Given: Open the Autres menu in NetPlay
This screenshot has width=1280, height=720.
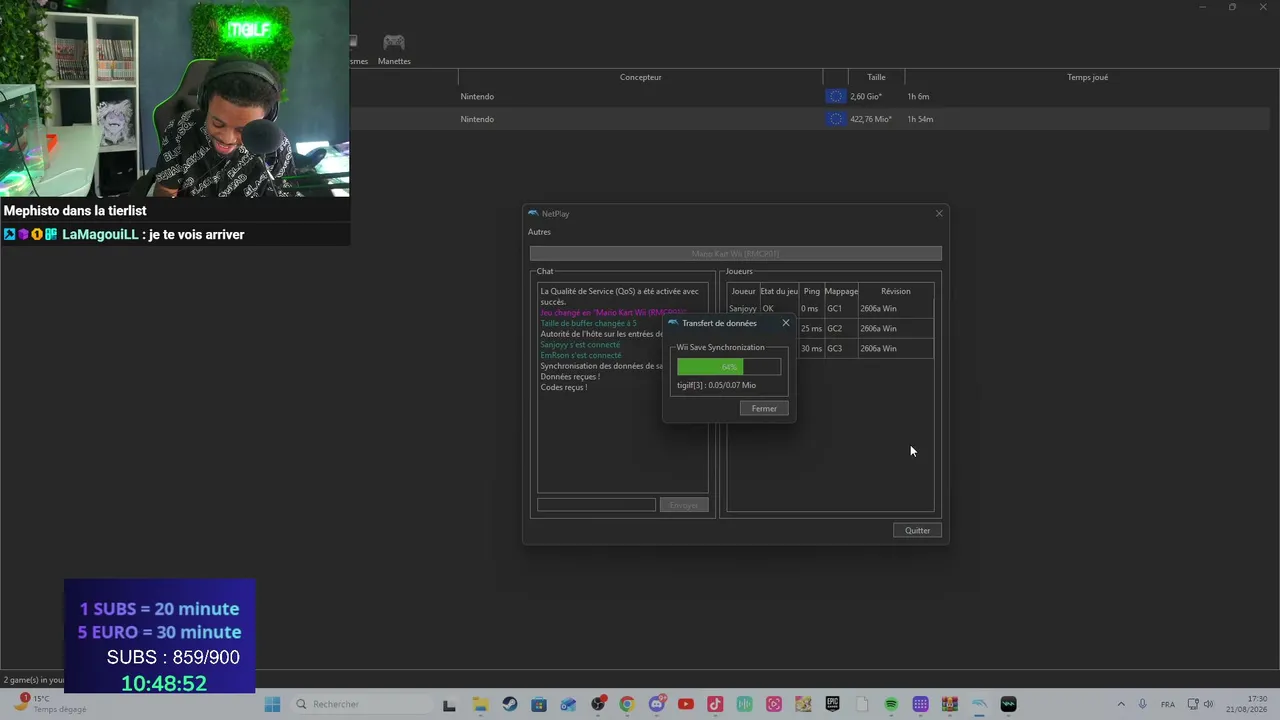Looking at the screenshot, I should 539,232.
